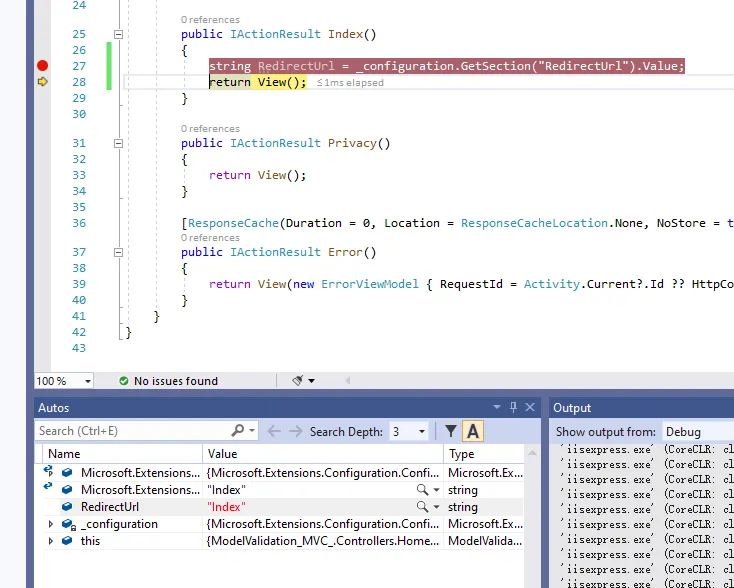The height and width of the screenshot is (588, 734).
Task: Collapse the Privacy() method outline at line 31
Action: pos(118,143)
